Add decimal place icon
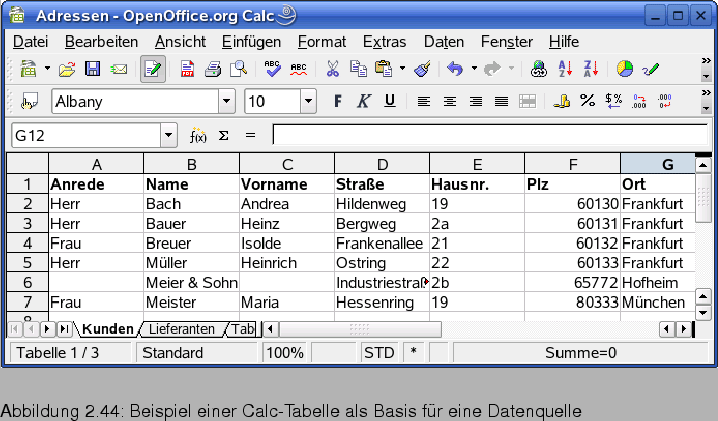The height and width of the screenshot is (421, 718). pos(639,101)
